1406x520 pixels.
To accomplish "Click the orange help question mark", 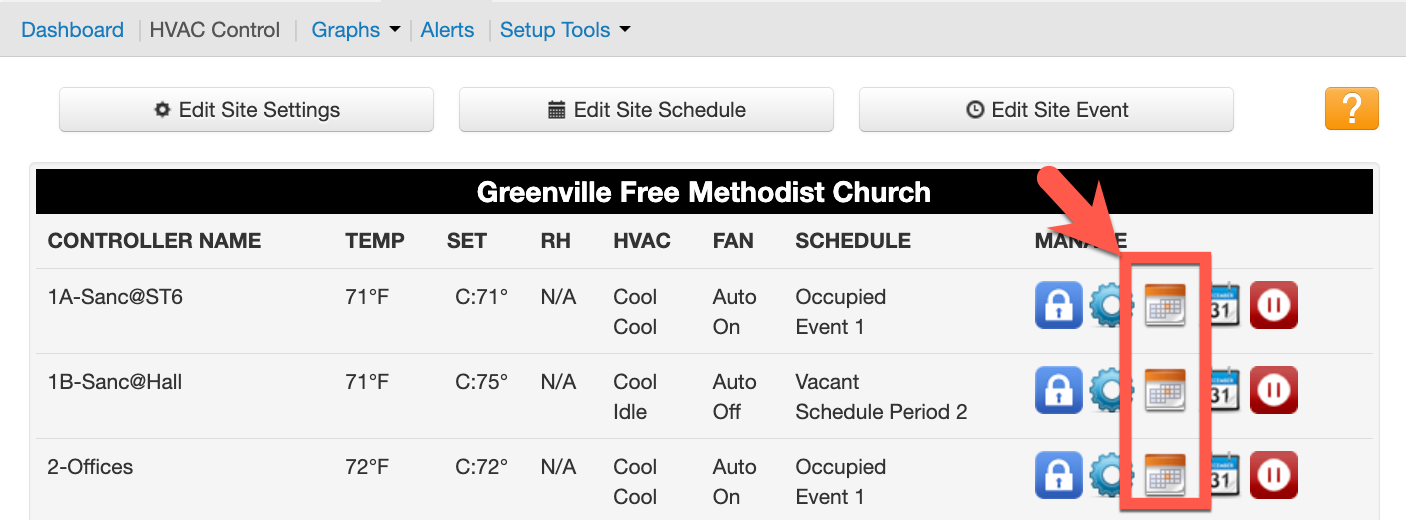I will [1351, 109].
